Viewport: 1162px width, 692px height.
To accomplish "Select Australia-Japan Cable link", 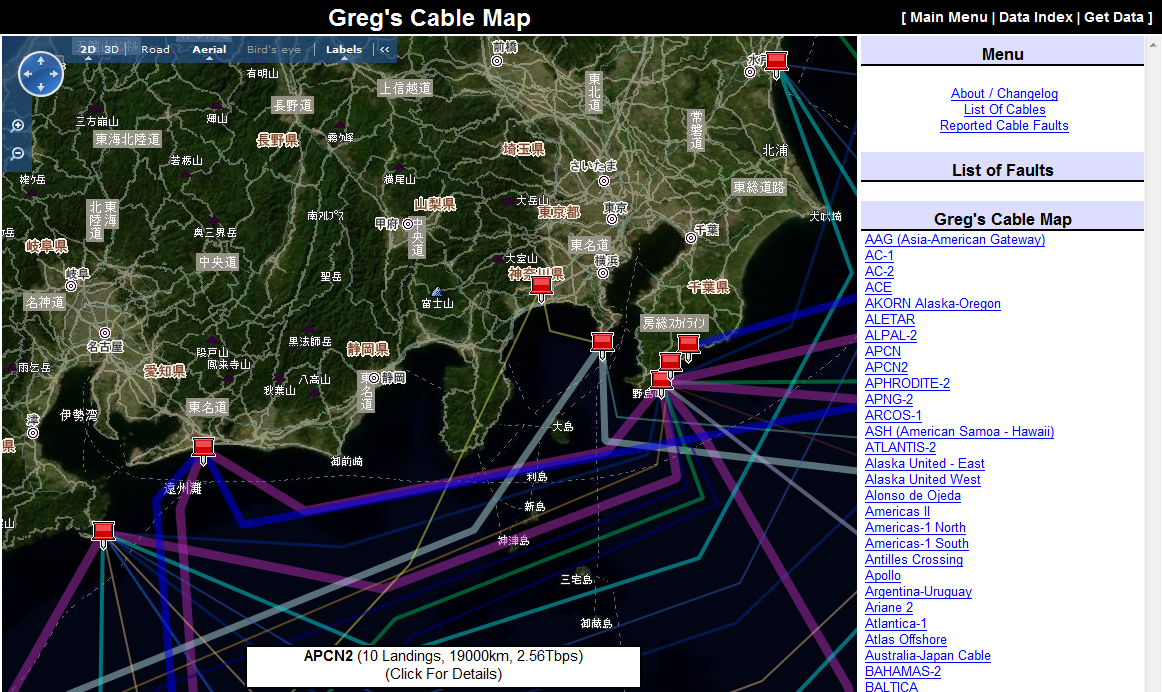I will [928, 656].
